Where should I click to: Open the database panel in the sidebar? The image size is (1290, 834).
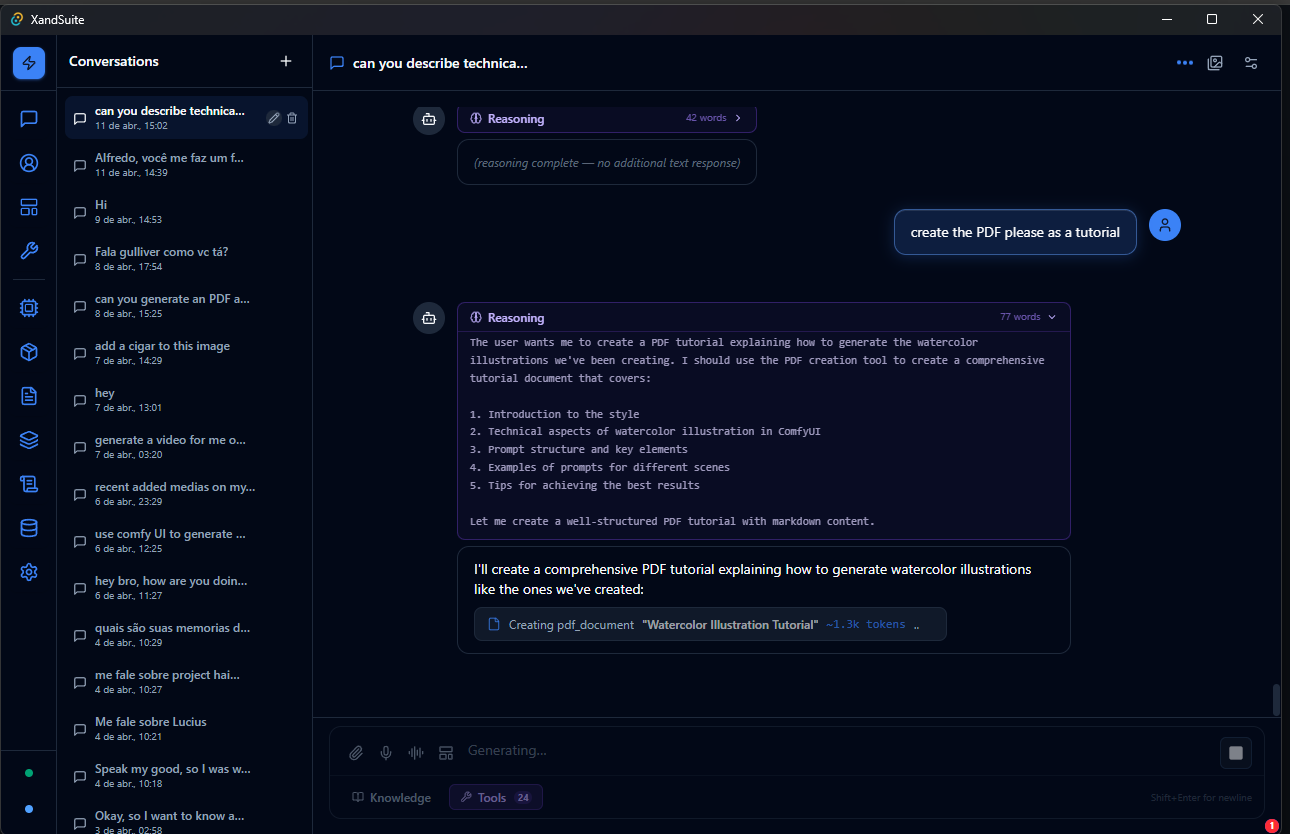[28, 527]
